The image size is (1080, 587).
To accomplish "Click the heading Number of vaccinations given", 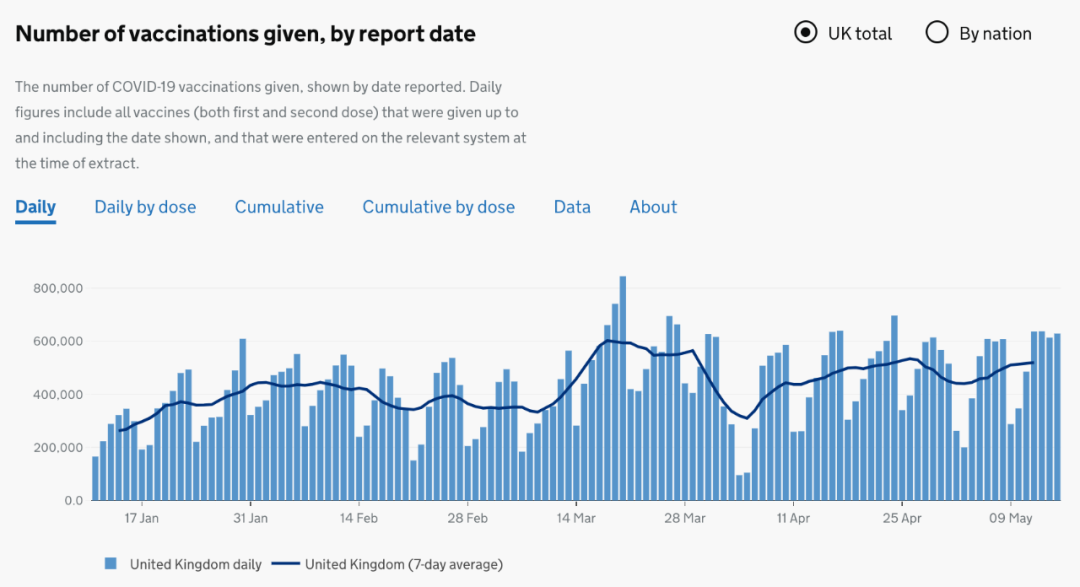I will (x=245, y=34).
